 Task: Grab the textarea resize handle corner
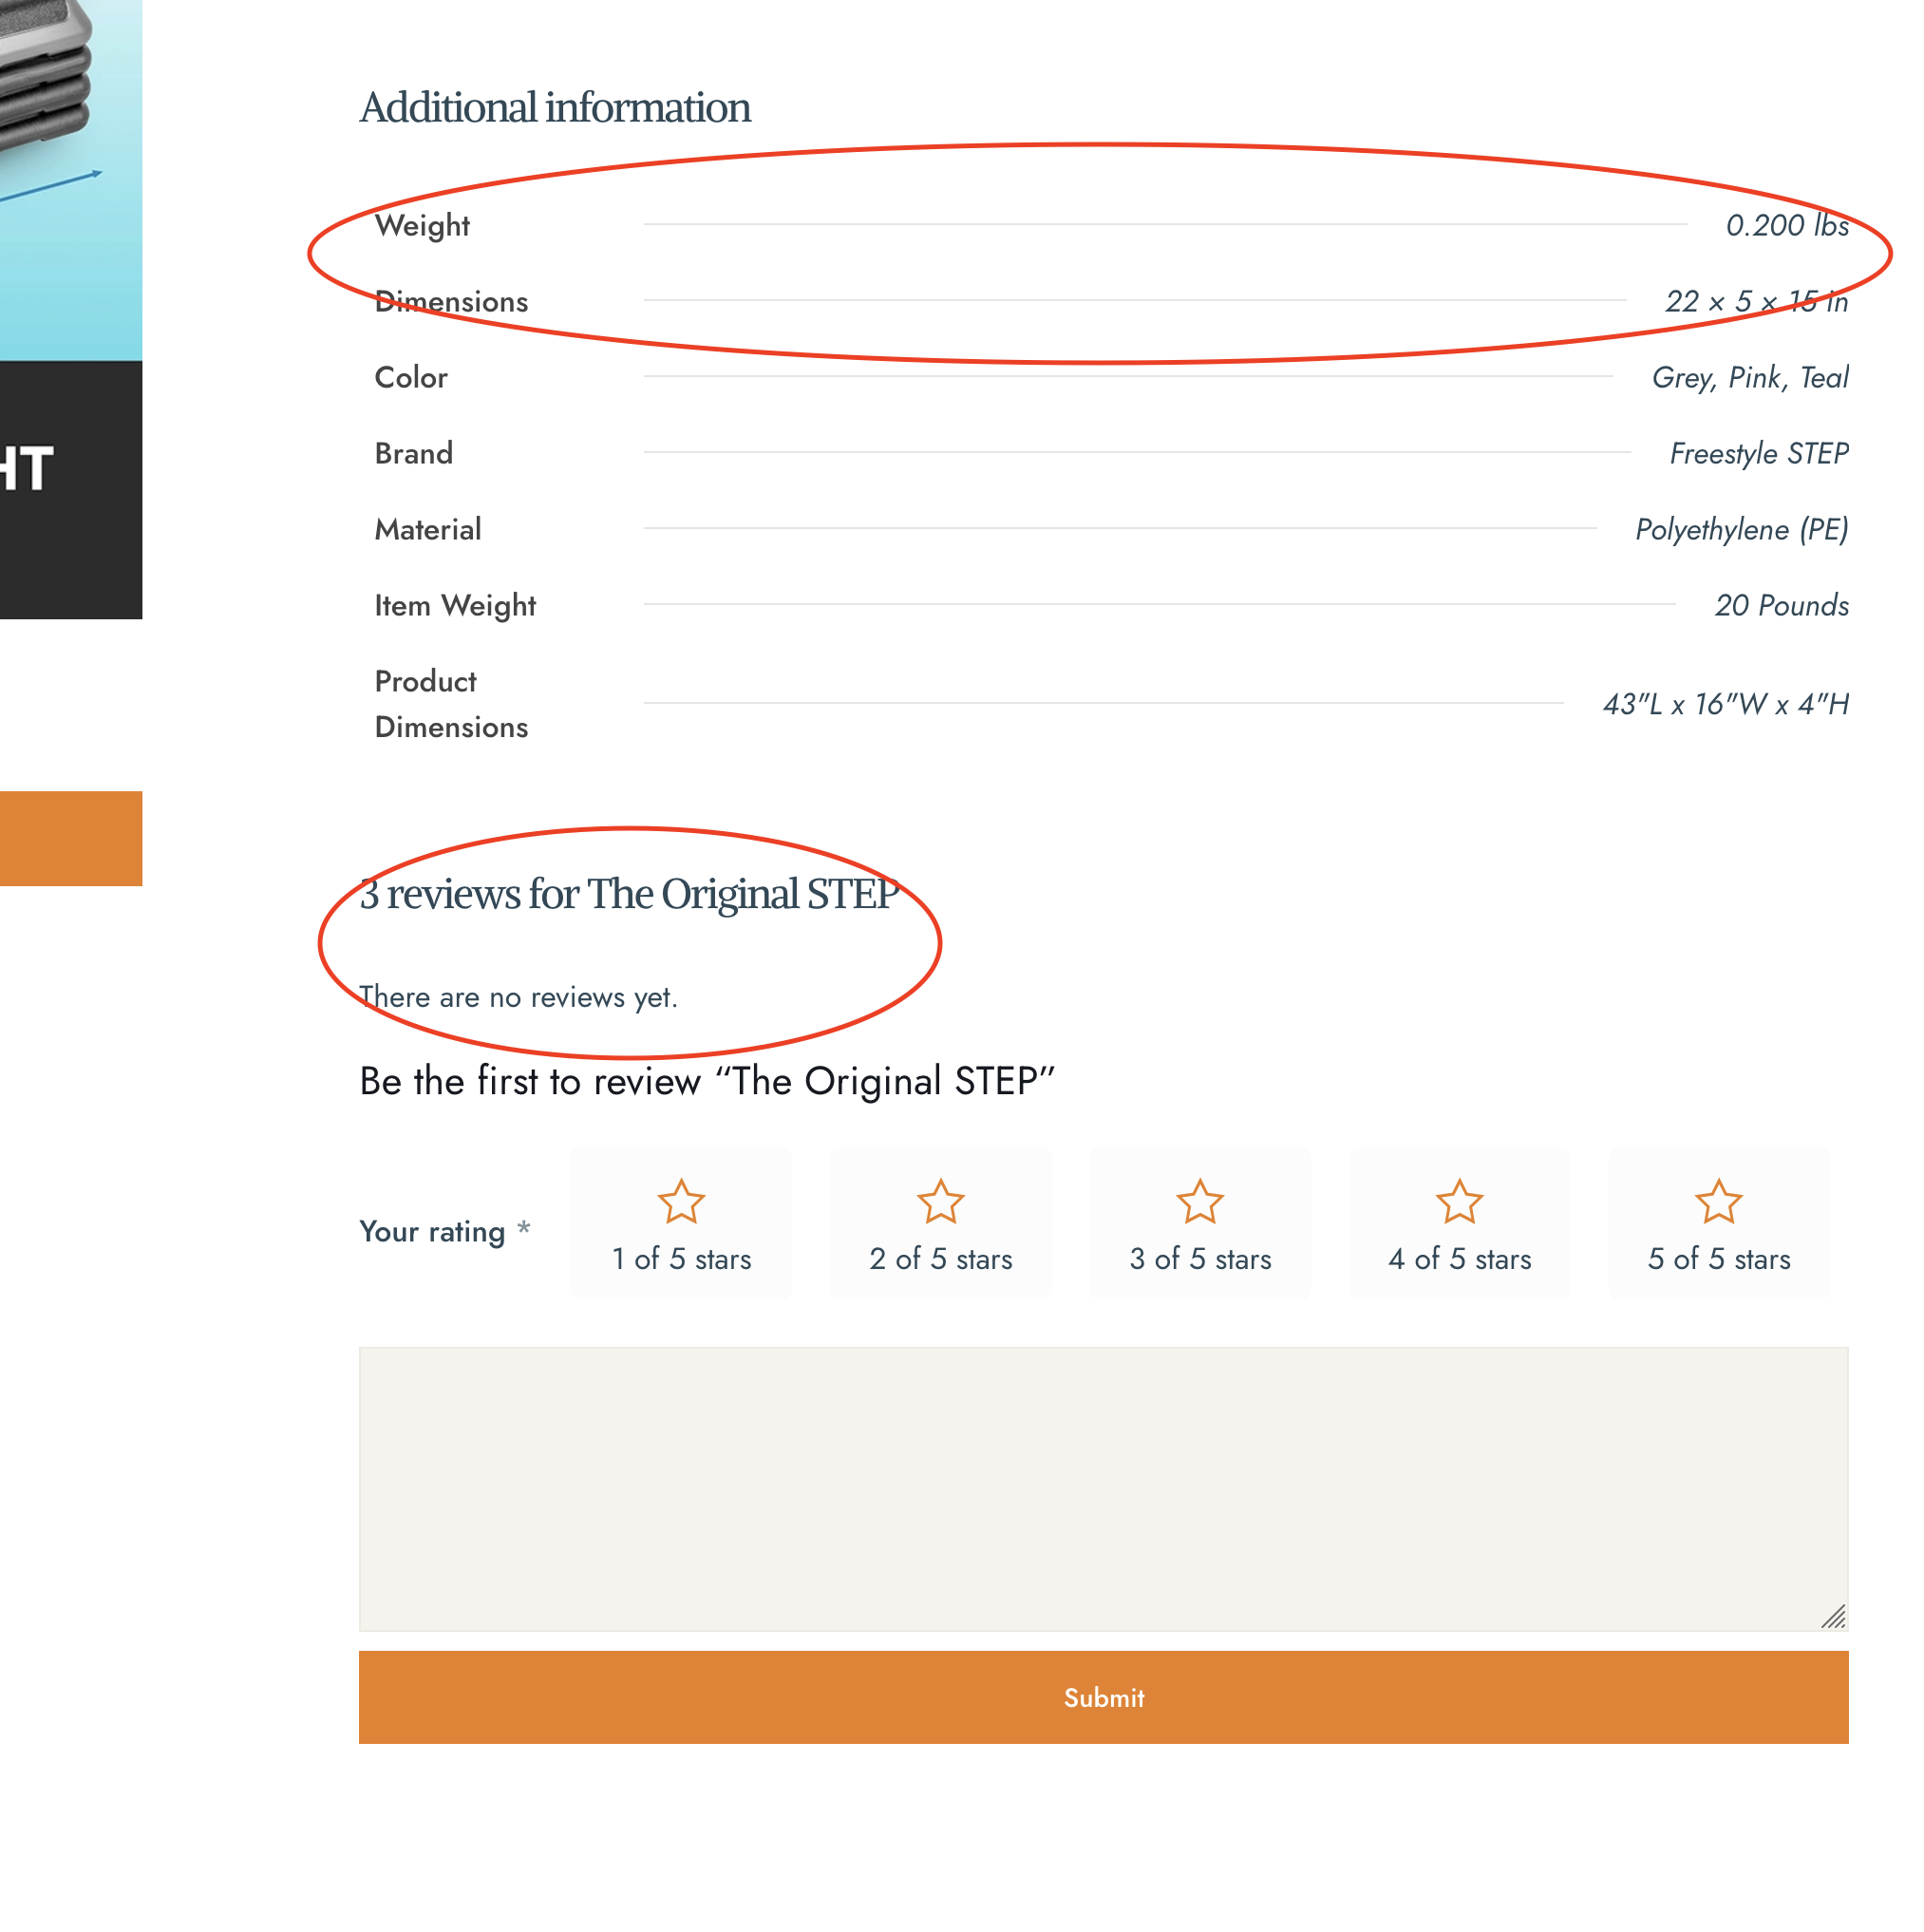[1834, 1617]
